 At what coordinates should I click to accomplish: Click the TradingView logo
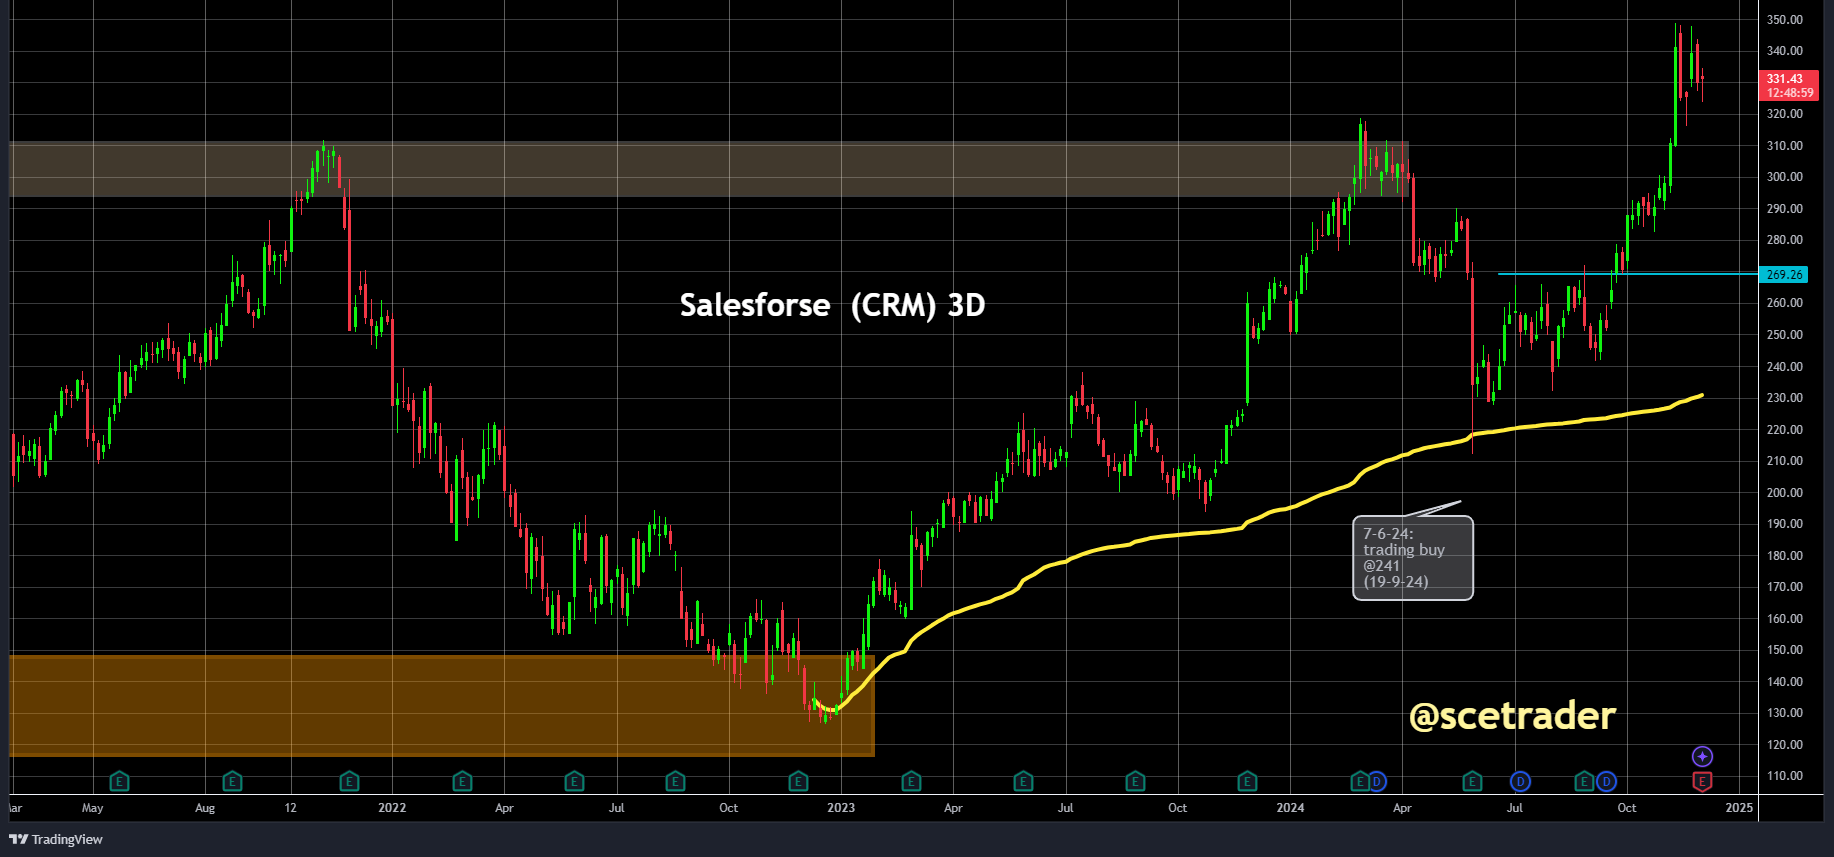56,839
